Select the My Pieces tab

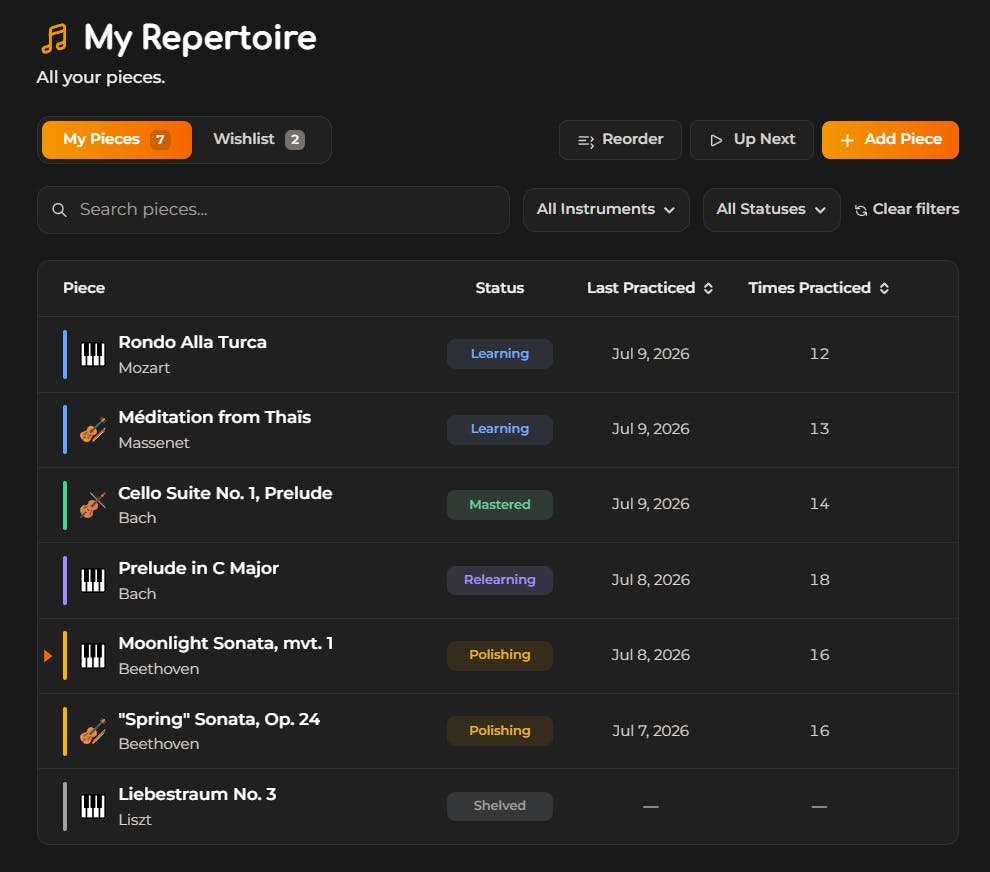117,140
